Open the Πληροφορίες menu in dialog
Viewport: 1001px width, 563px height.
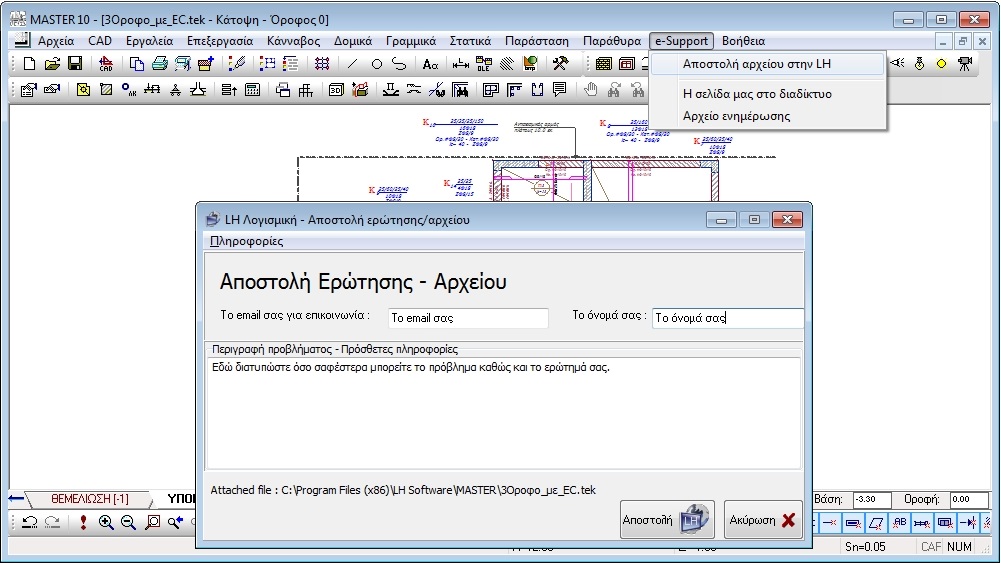pos(246,241)
